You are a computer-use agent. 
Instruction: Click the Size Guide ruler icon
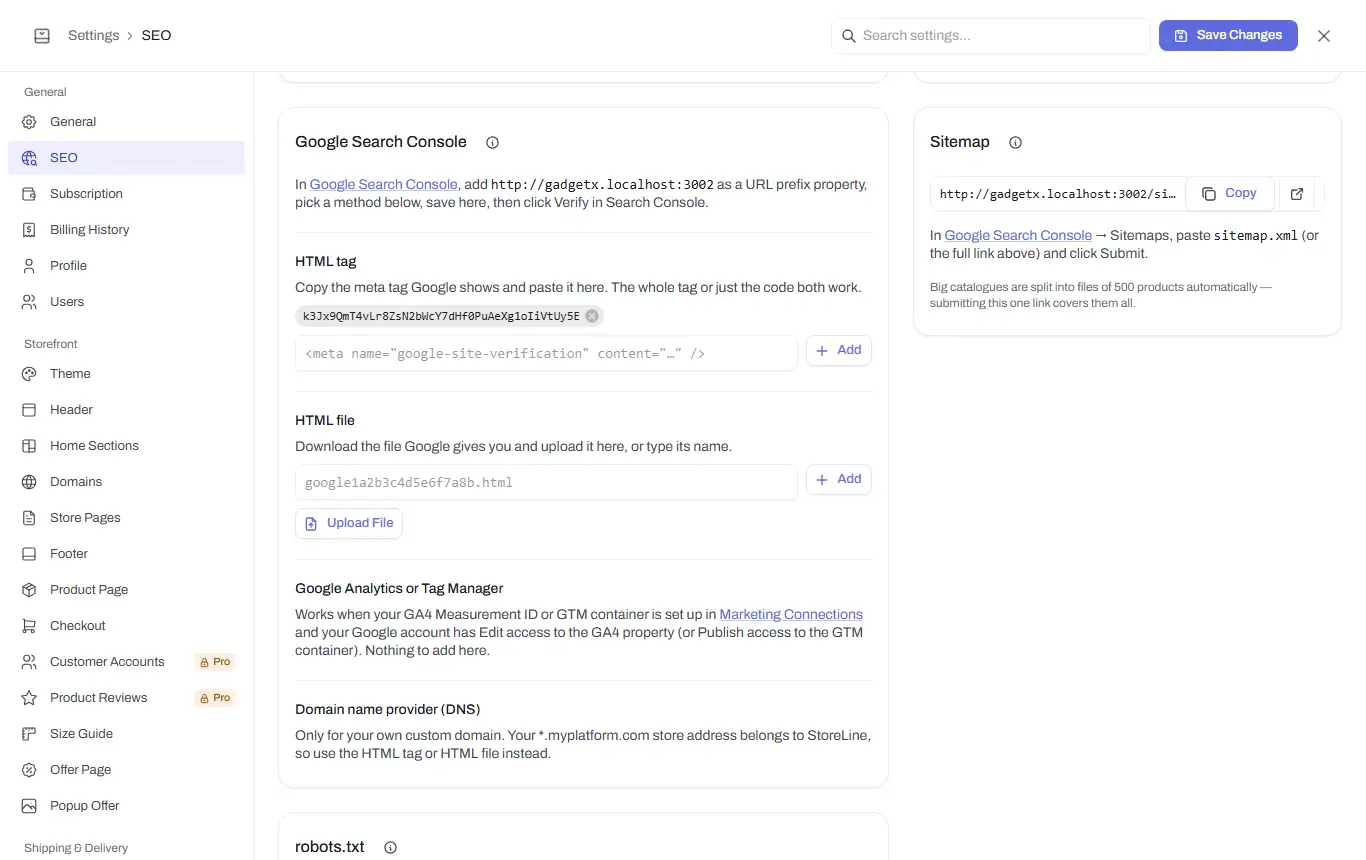click(x=30, y=734)
